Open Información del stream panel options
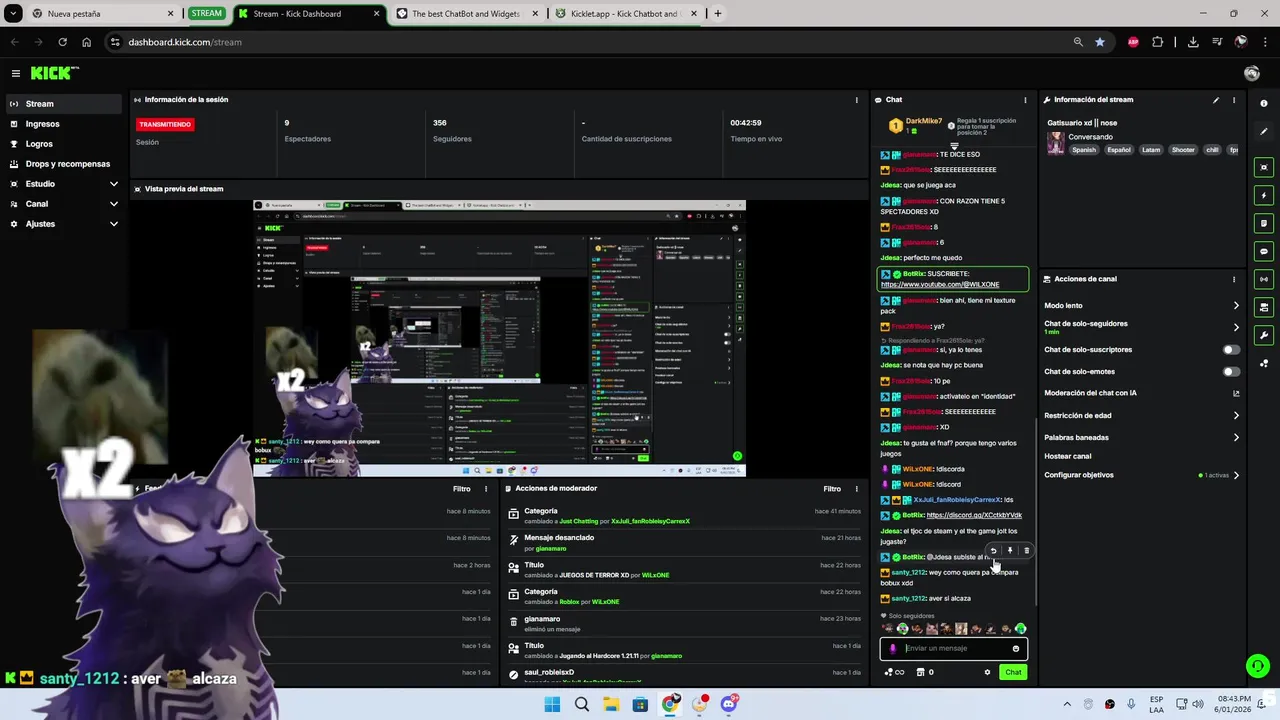The width and height of the screenshot is (1280, 720). pyautogui.click(x=1234, y=100)
